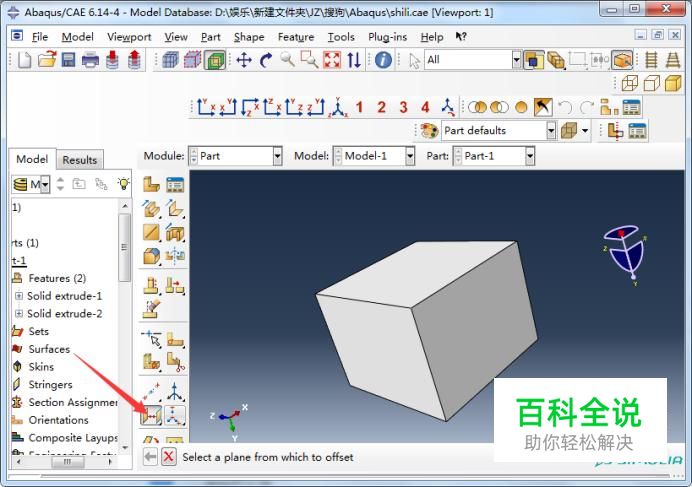
Task: Toggle selection arrow tool
Action: [x=414, y=61]
